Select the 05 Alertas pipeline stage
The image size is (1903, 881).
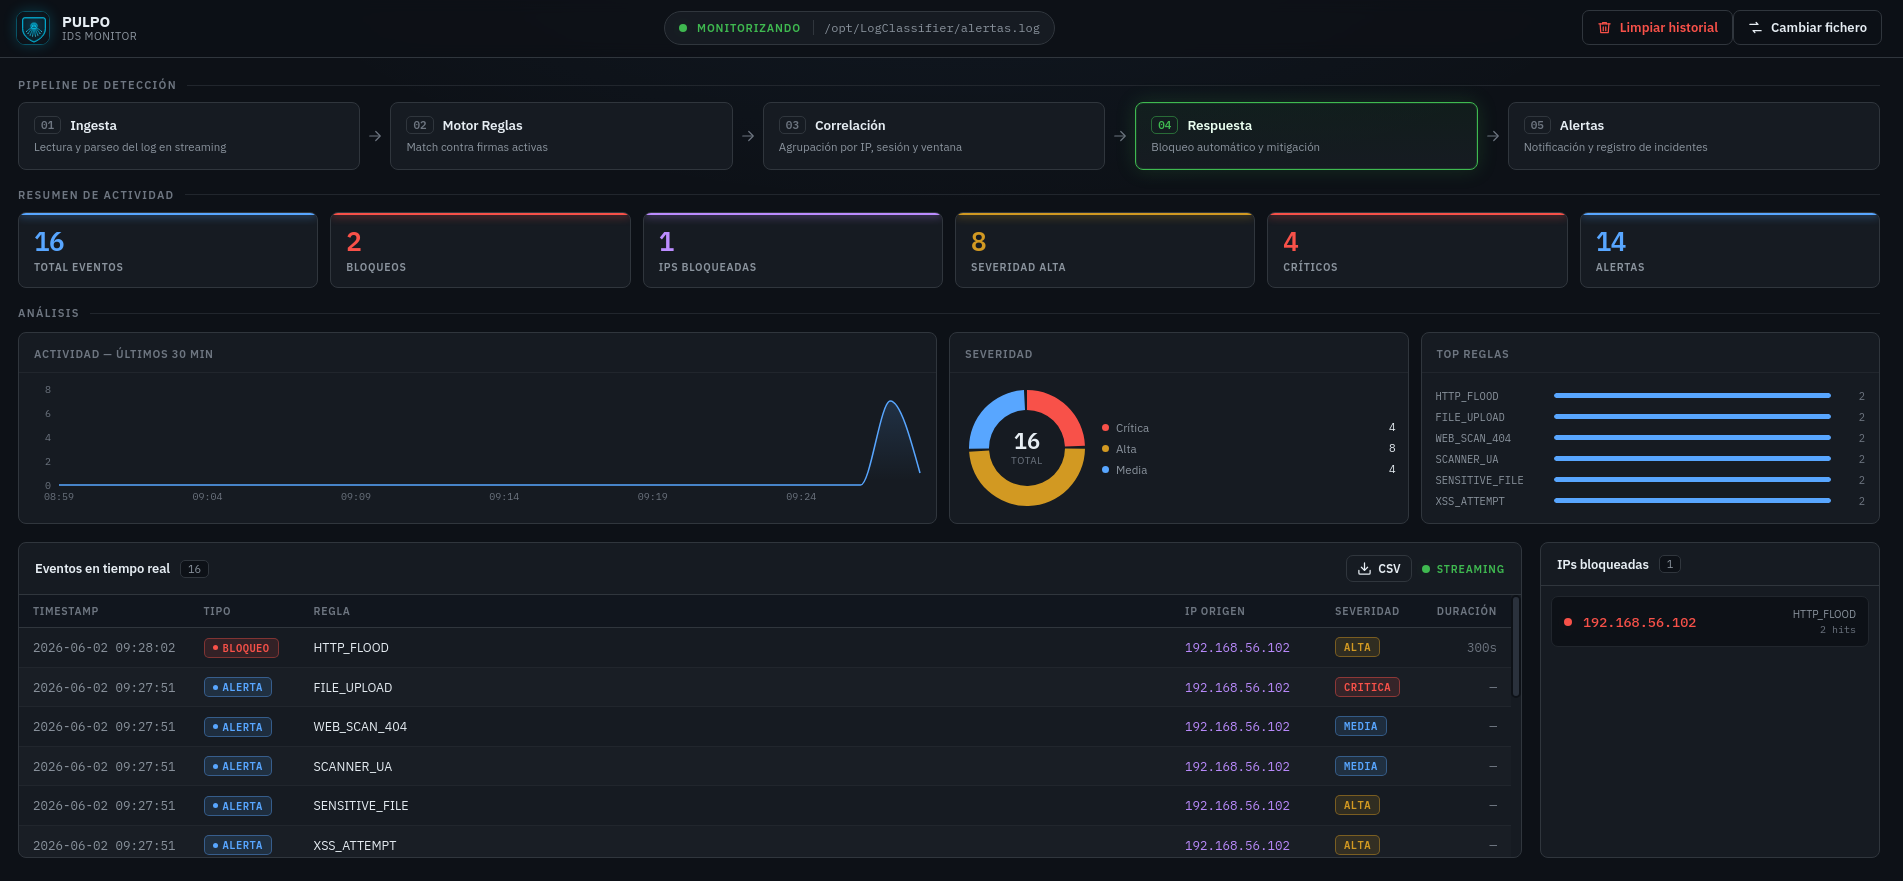pos(1694,136)
